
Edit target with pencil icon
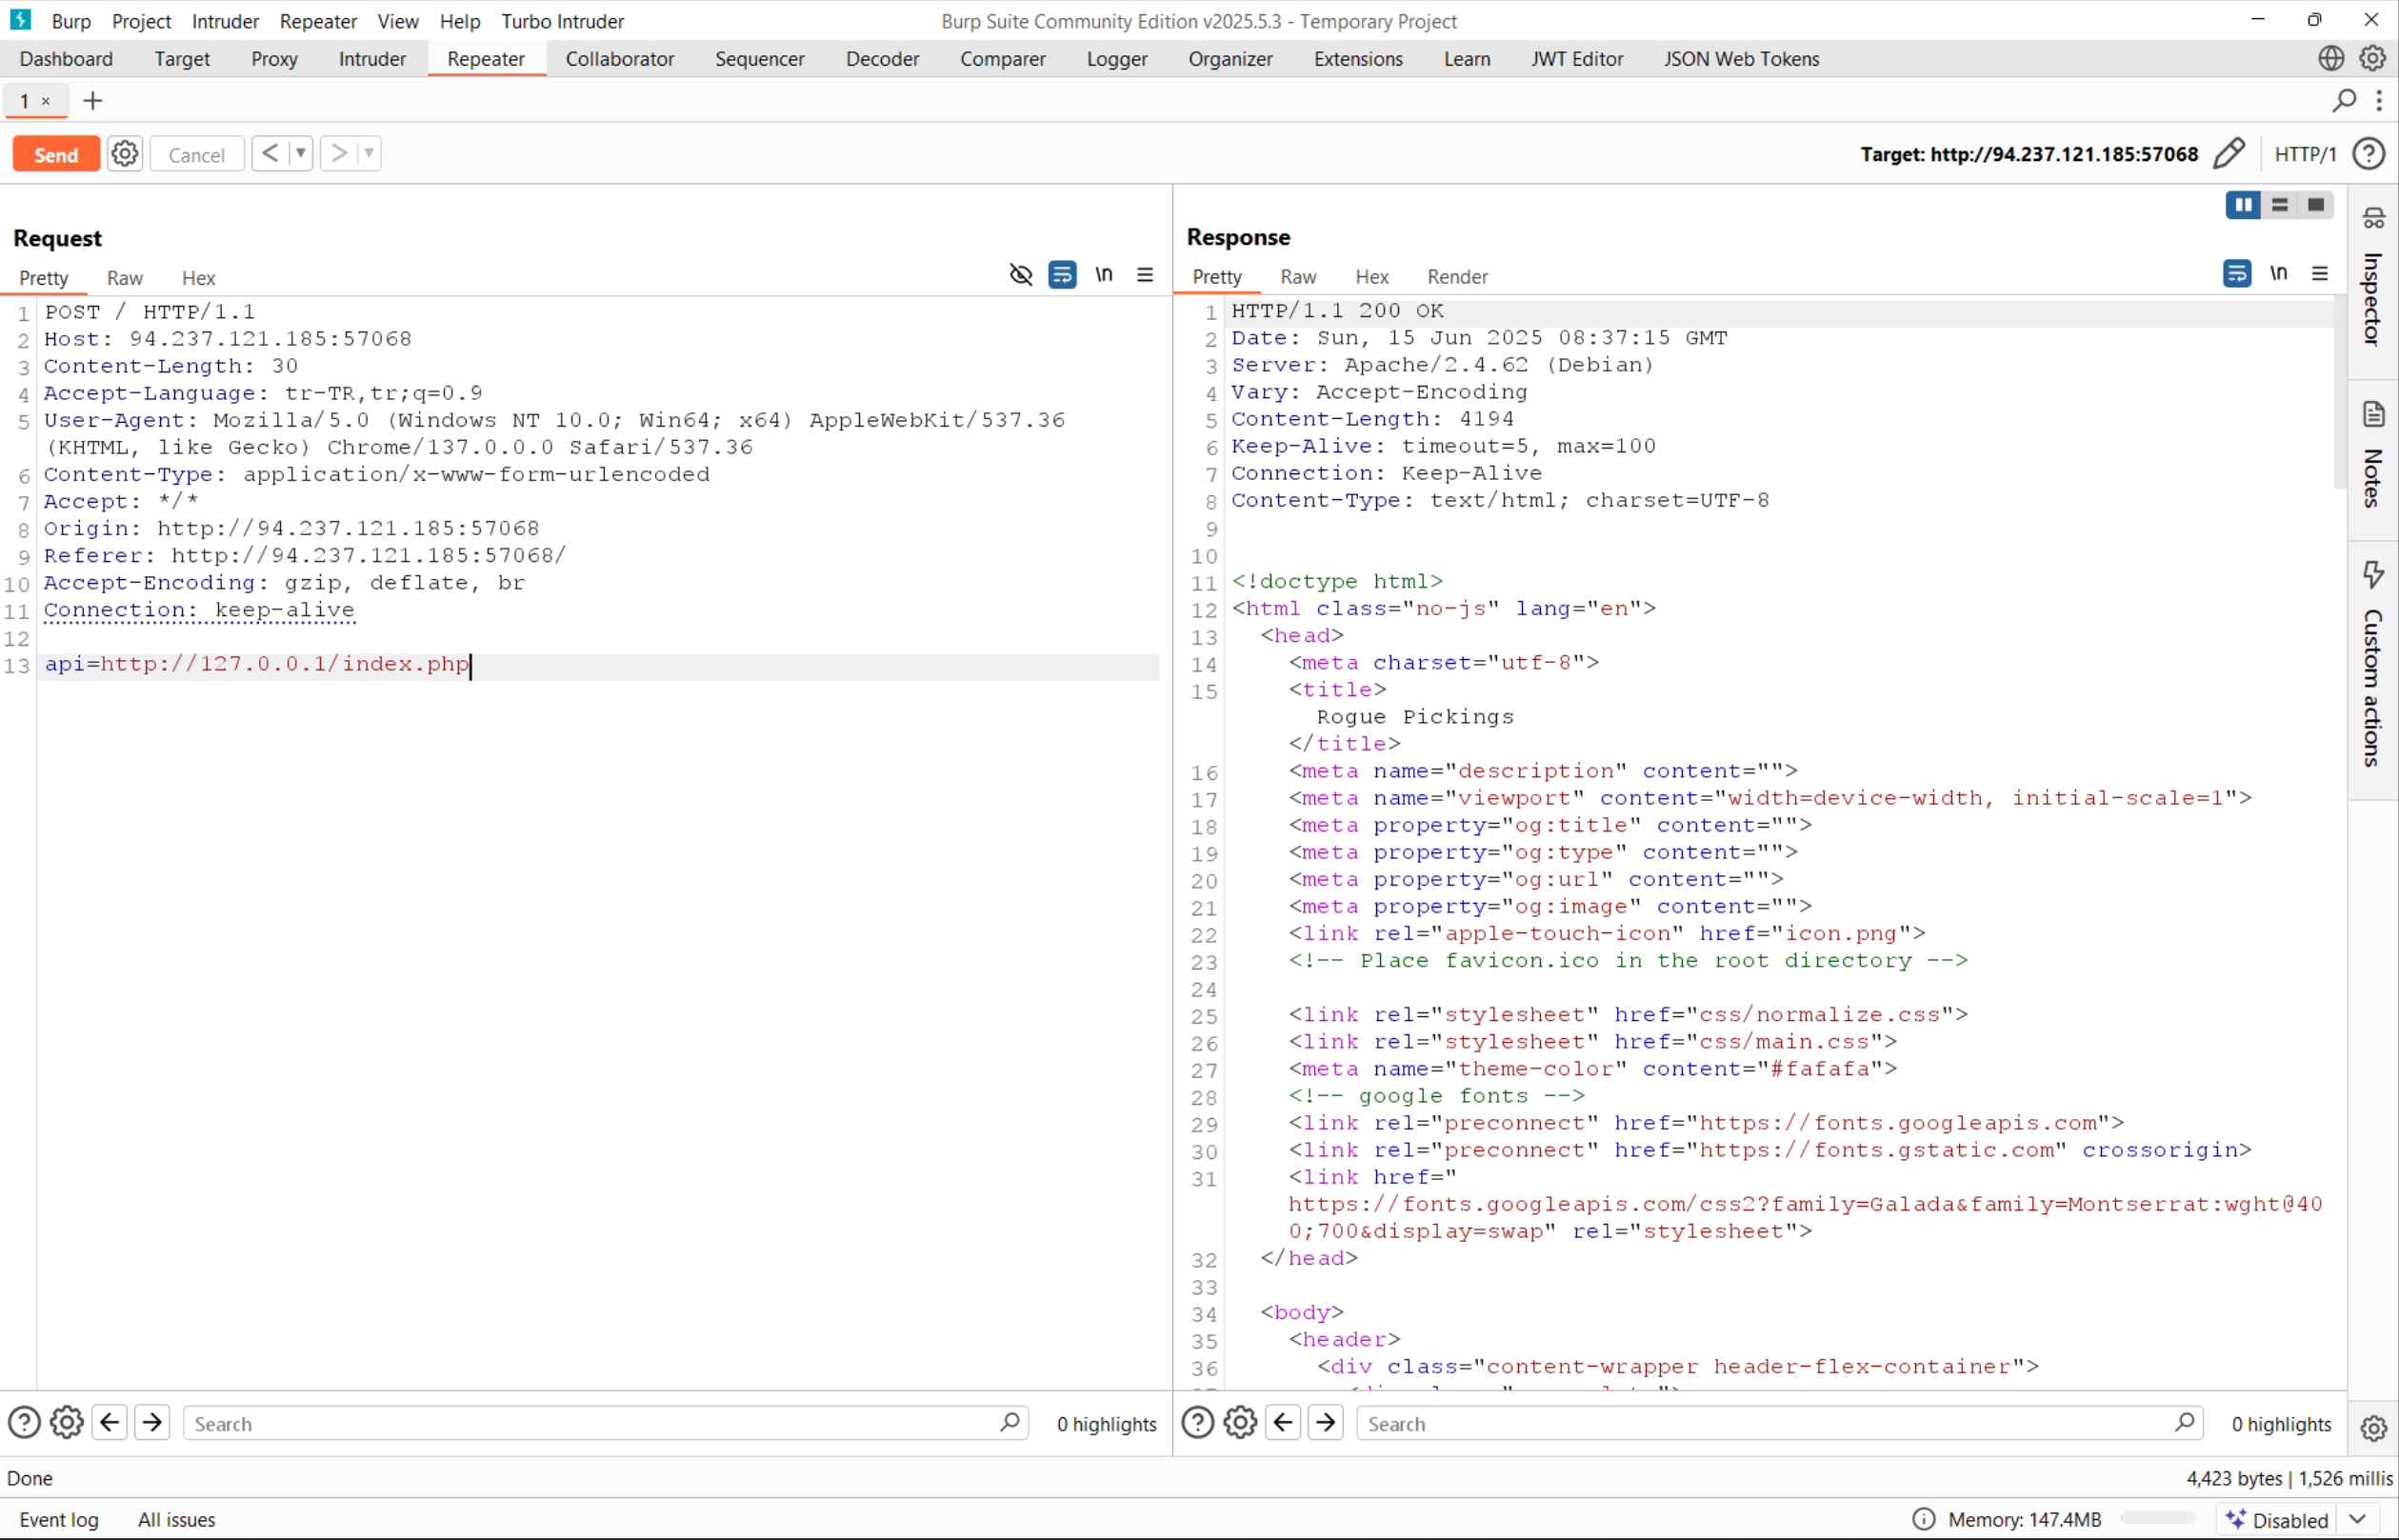2229,153
